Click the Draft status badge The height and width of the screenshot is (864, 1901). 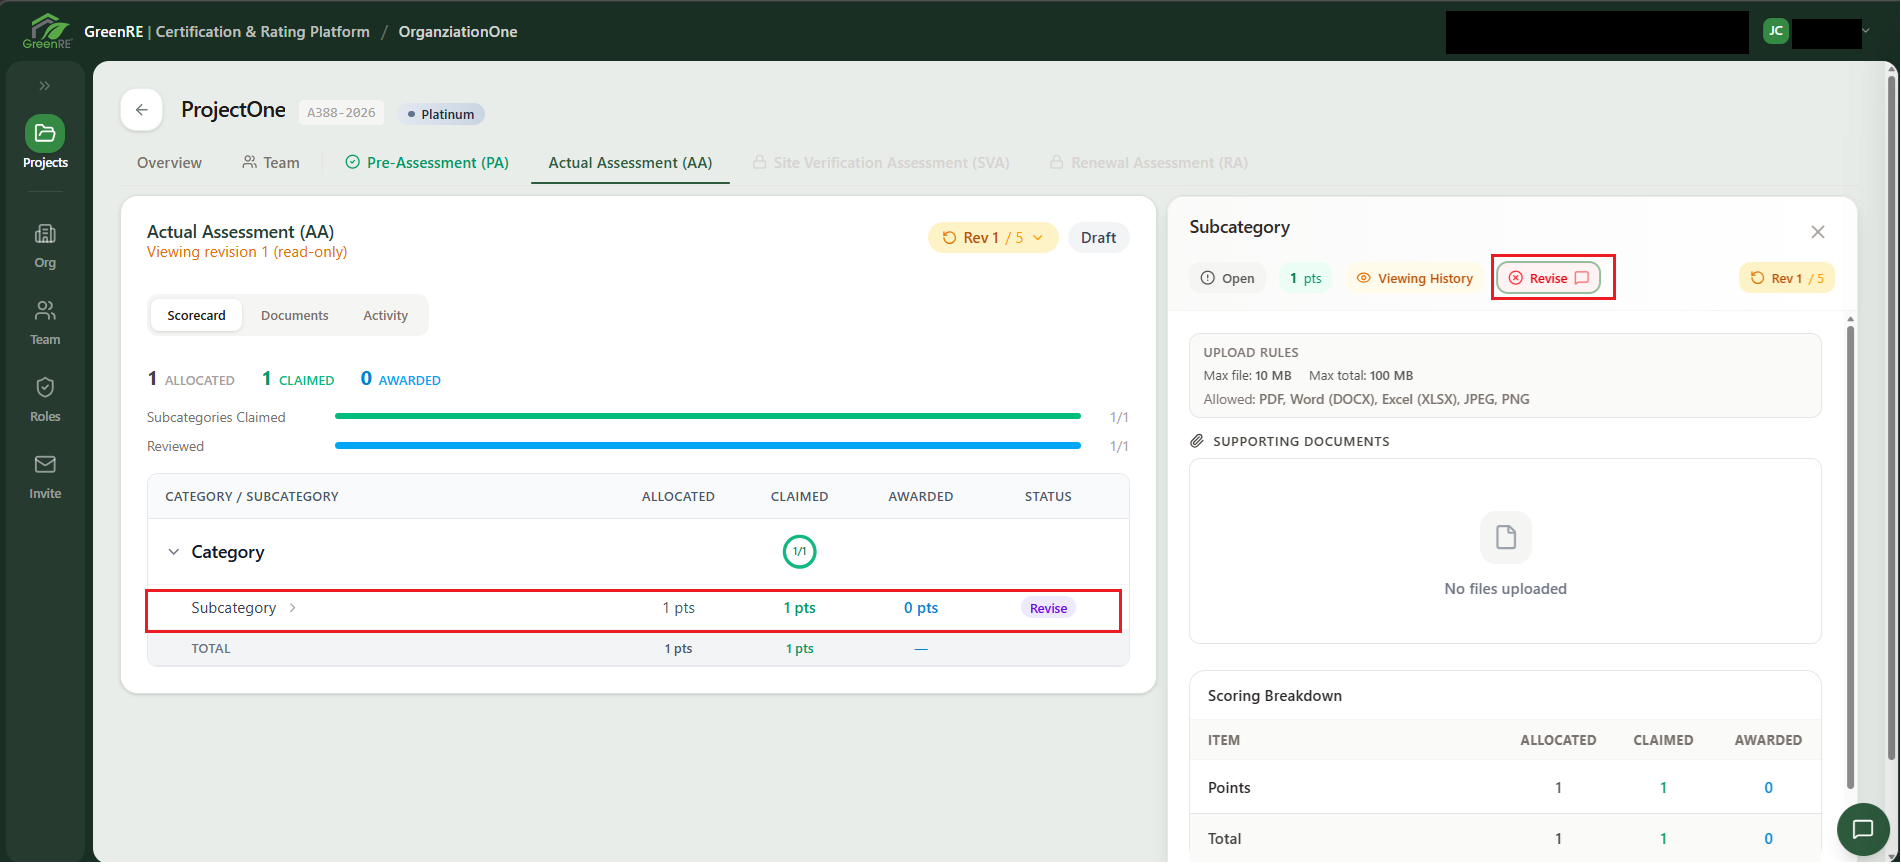(1099, 238)
